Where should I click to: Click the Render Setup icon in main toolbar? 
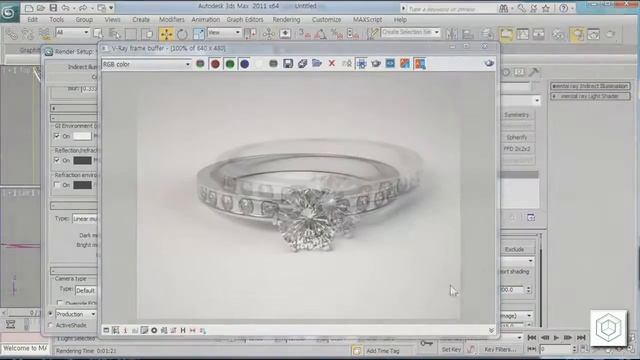577,34
